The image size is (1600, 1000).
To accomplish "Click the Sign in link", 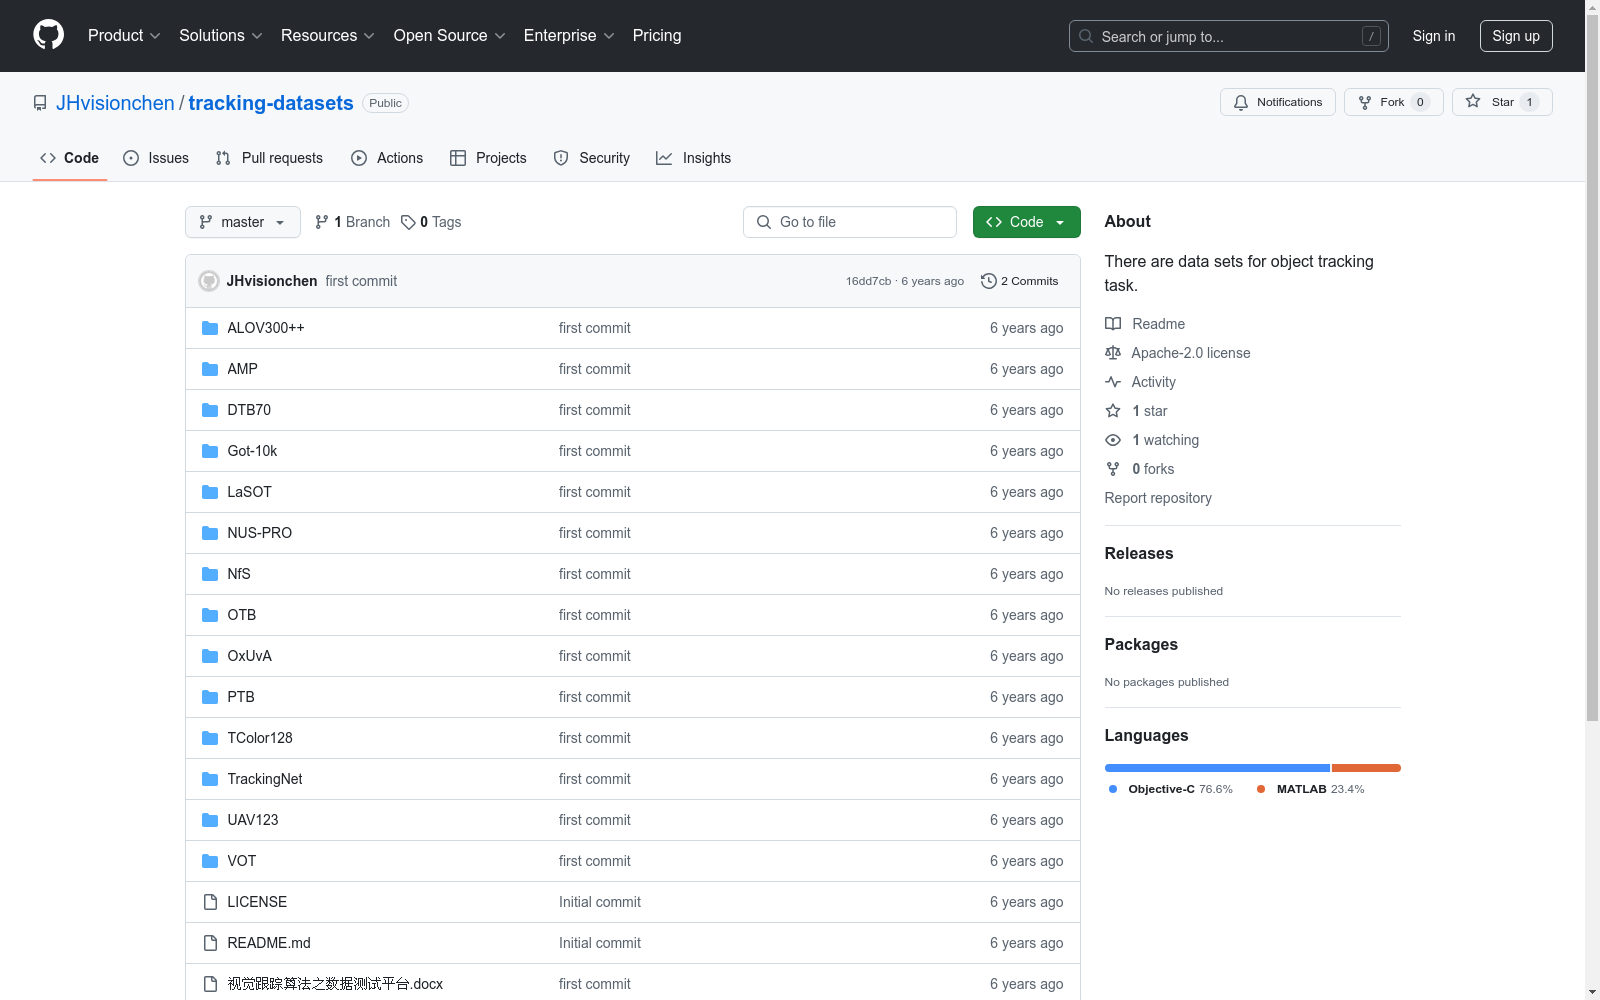I will [1434, 36].
